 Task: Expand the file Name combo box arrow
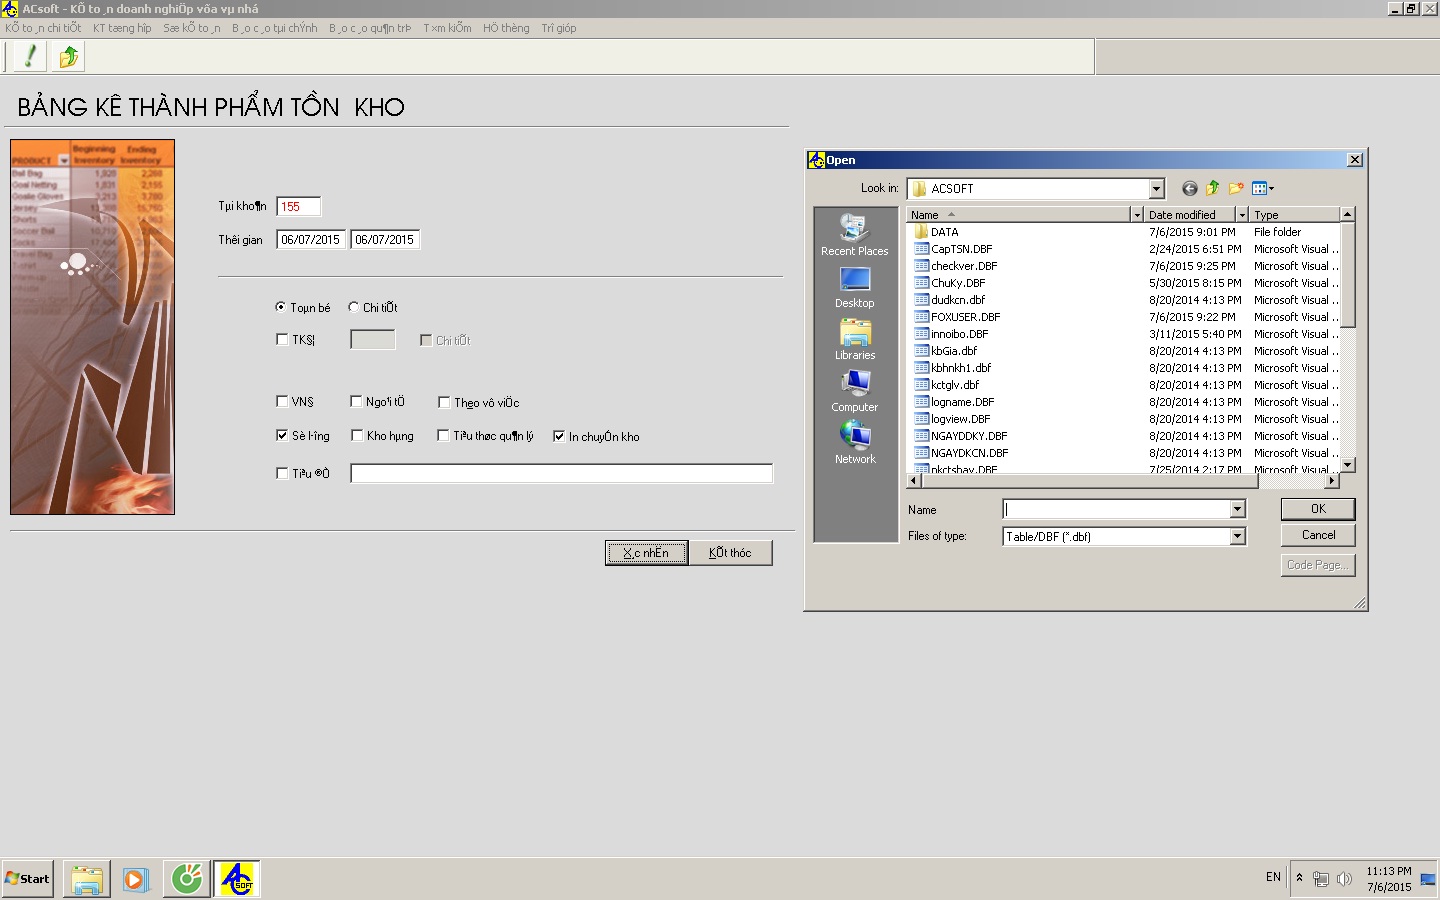coord(1237,510)
